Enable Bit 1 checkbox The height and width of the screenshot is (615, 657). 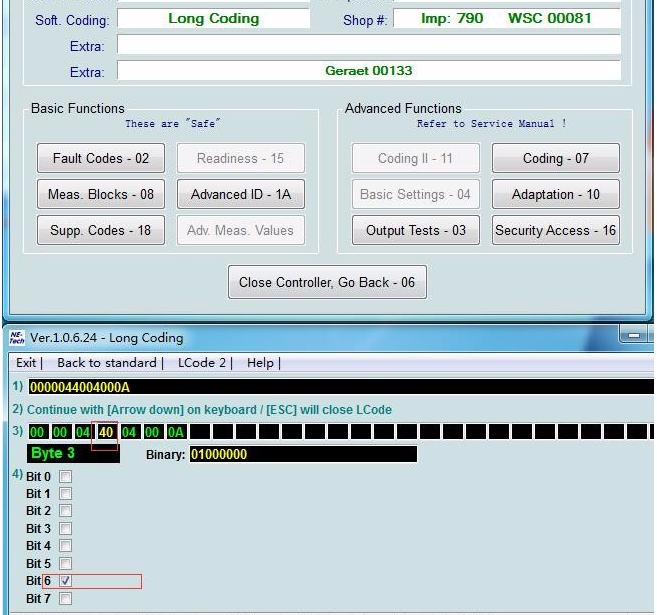tap(65, 494)
